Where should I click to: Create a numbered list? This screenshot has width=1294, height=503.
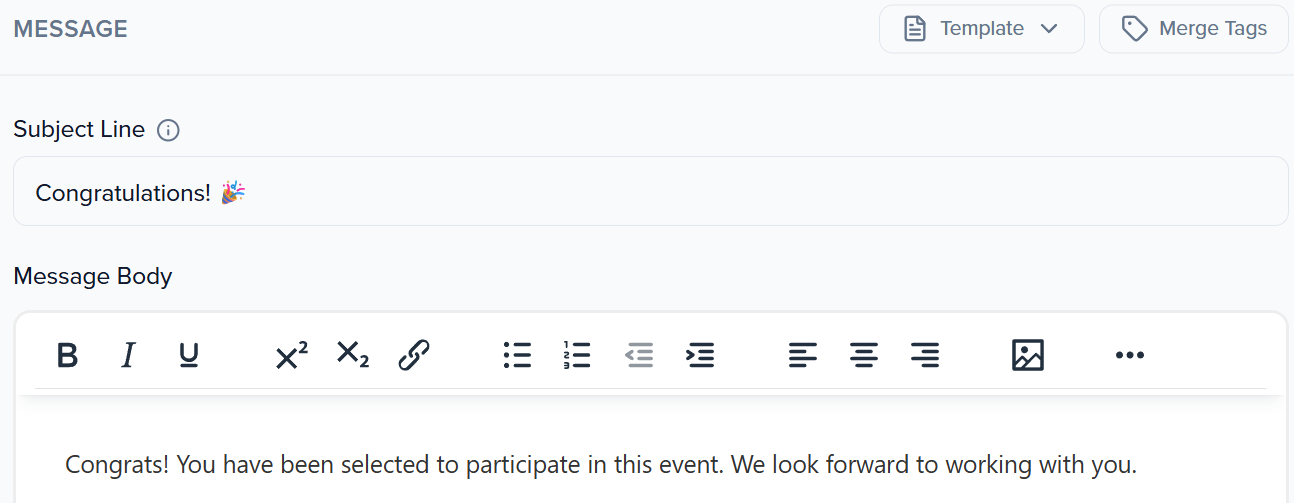(x=577, y=355)
